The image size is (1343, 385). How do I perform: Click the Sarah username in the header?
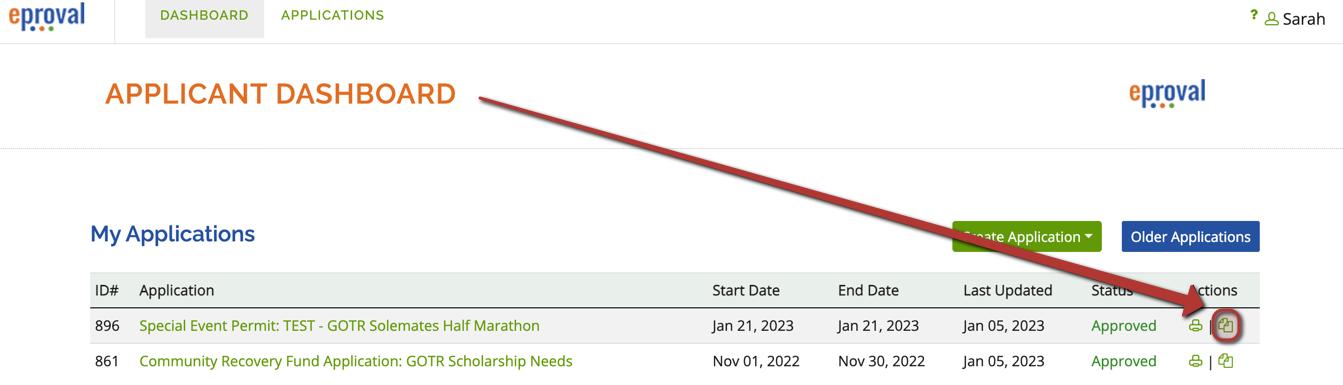tap(1304, 19)
